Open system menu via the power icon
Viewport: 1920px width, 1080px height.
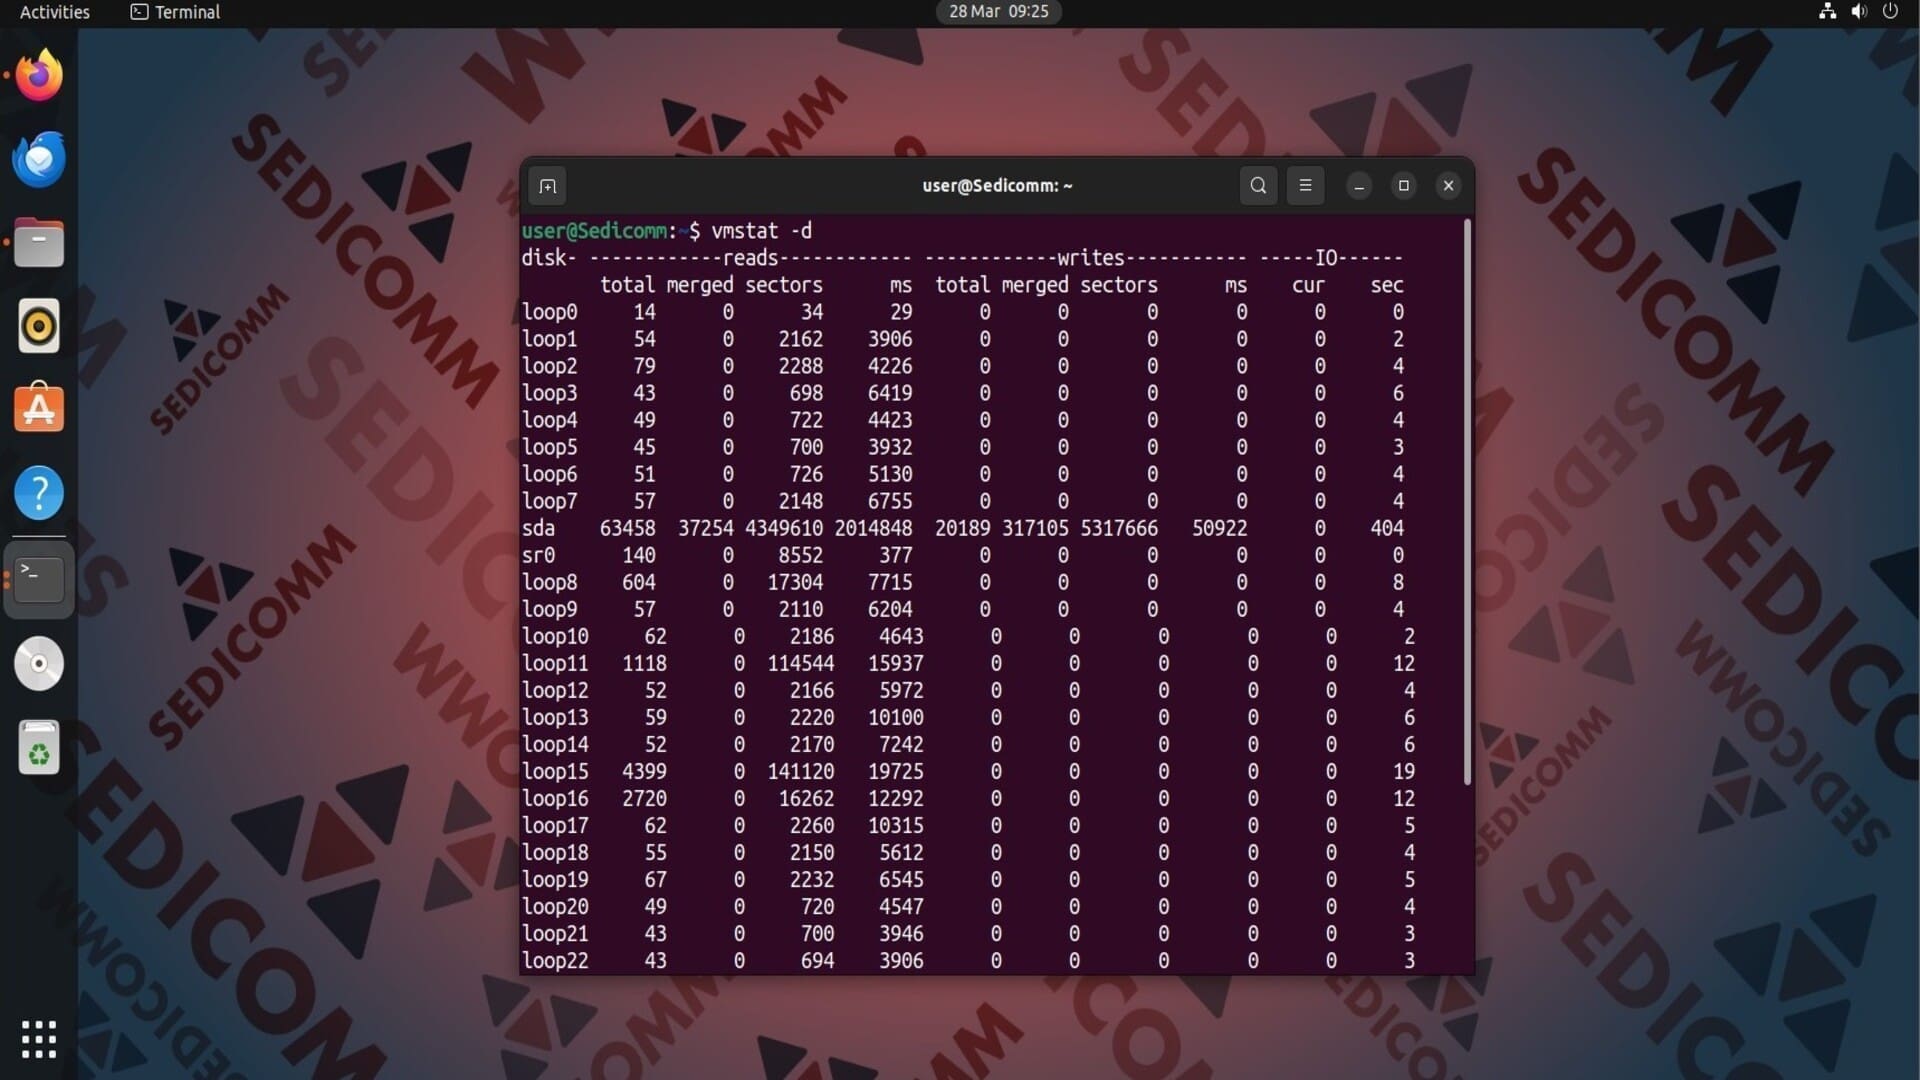[1890, 12]
